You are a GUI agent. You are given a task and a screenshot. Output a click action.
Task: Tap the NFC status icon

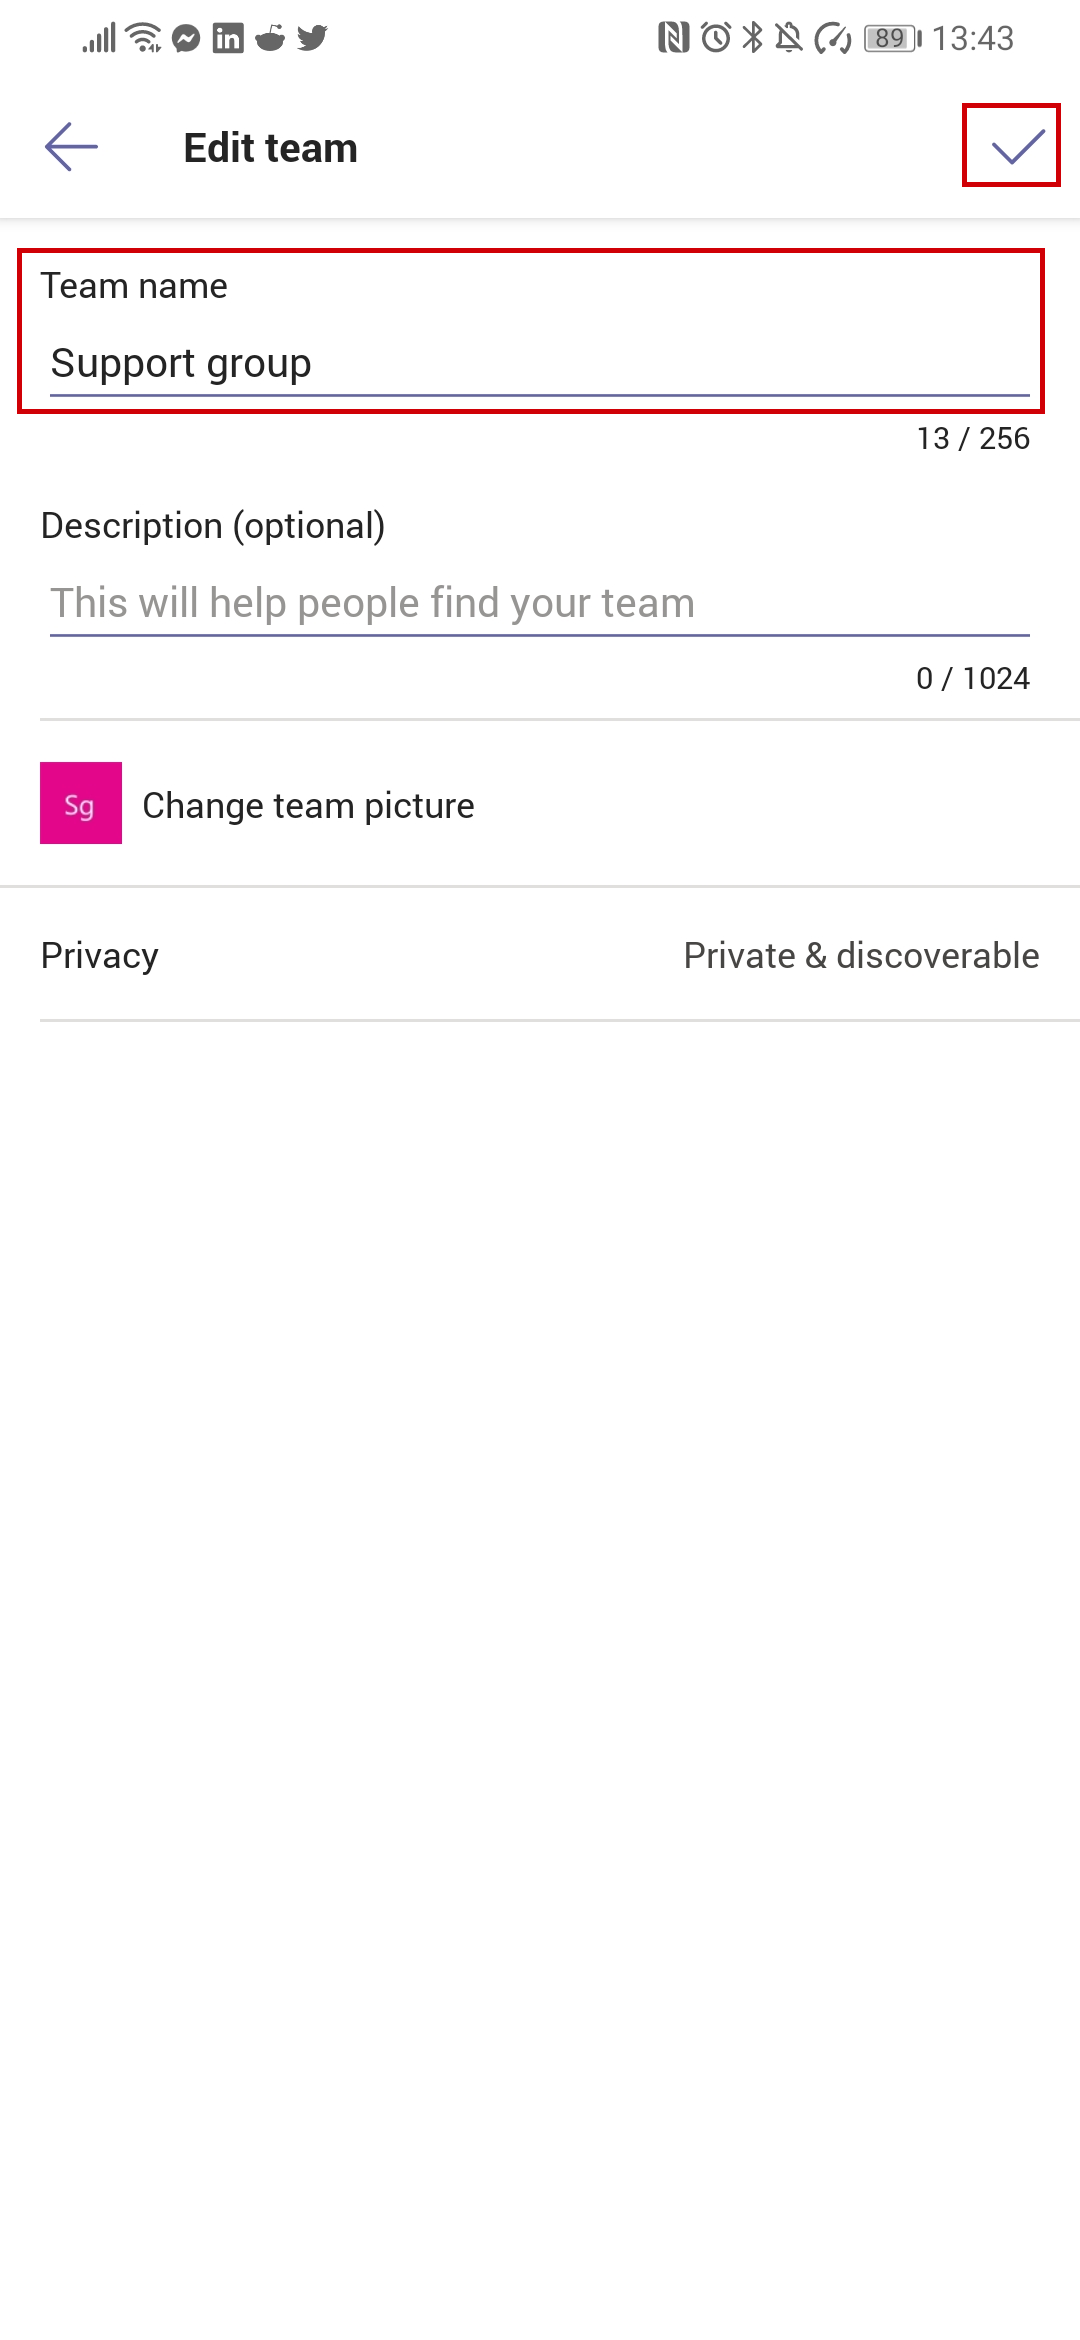tap(674, 38)
